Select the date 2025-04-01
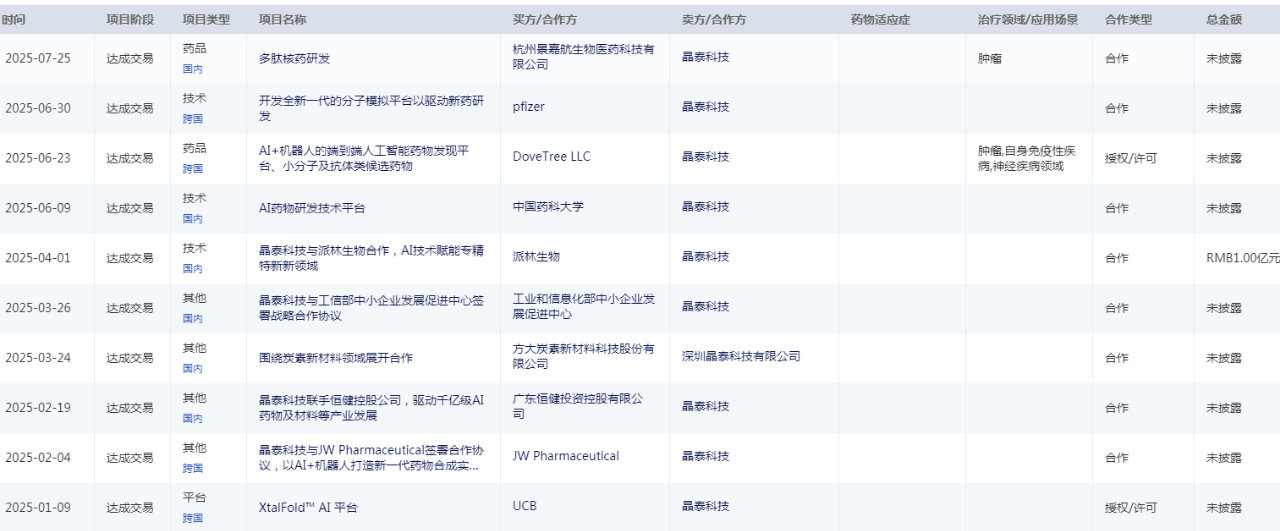1280x531 pixels. [x=38, y=258]
